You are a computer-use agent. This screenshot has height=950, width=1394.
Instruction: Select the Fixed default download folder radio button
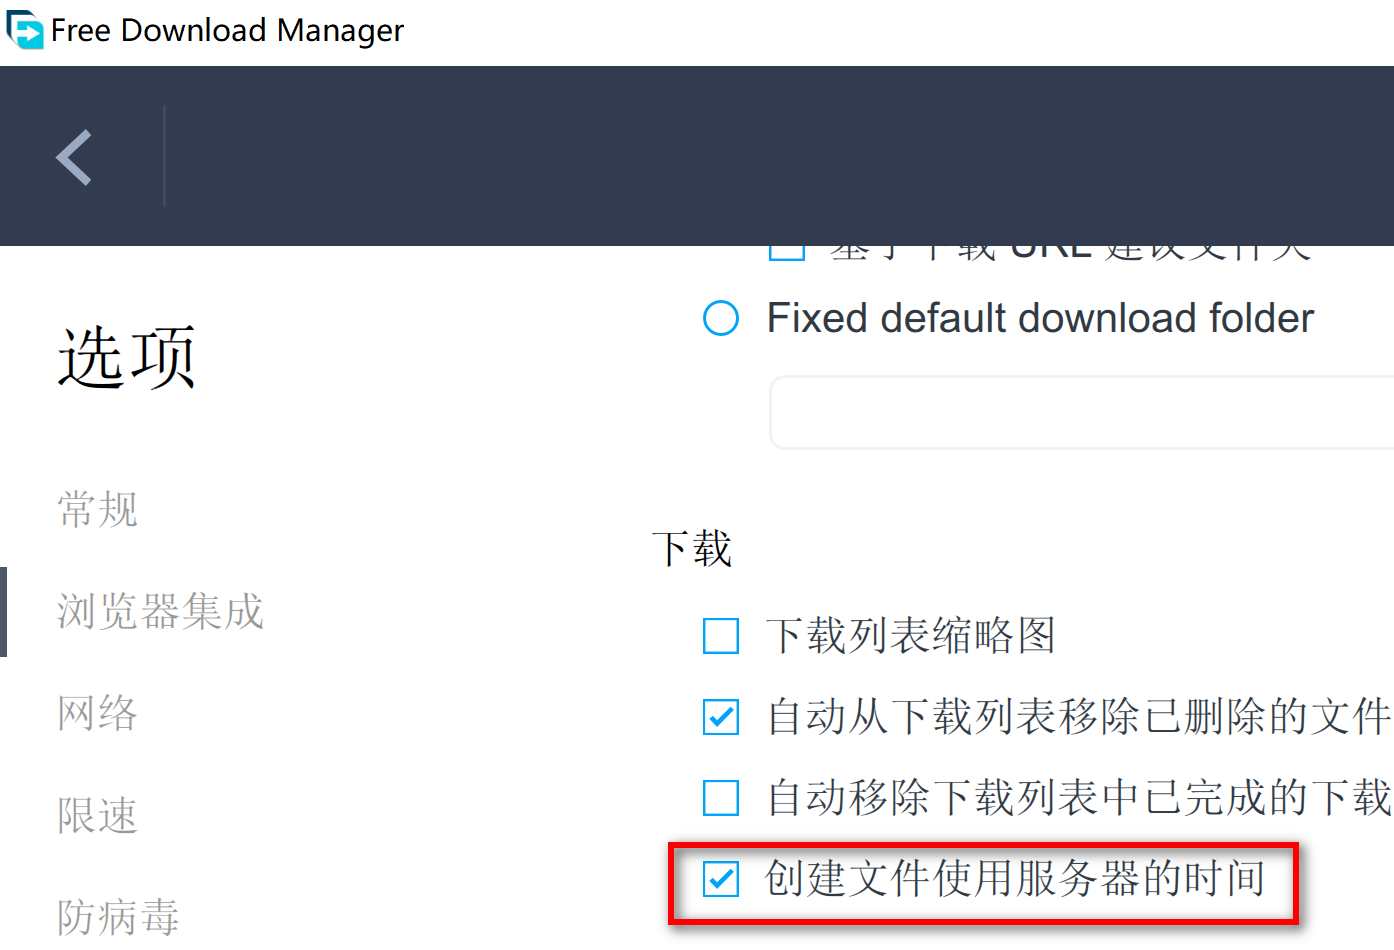click(721, 318)
